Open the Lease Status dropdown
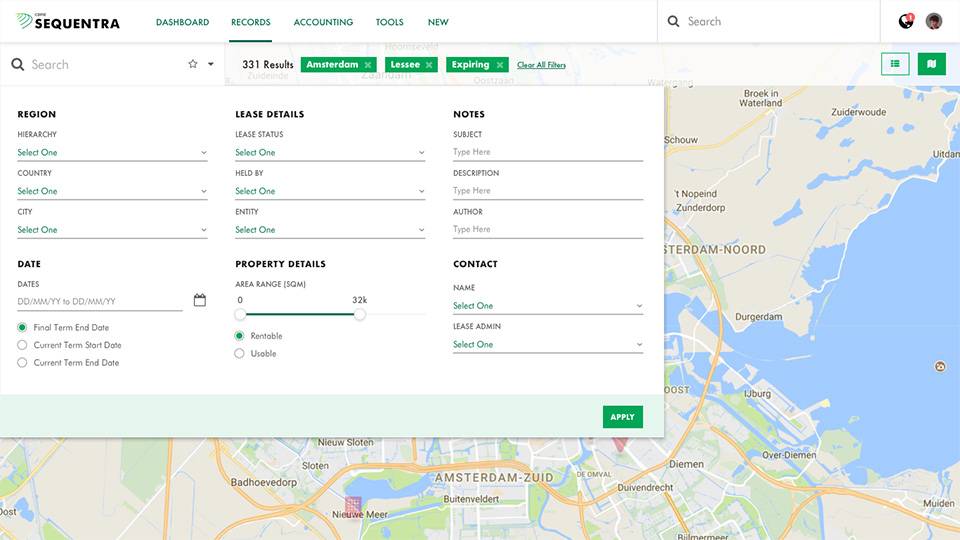960x540 pixels. [x=330, y=152]
